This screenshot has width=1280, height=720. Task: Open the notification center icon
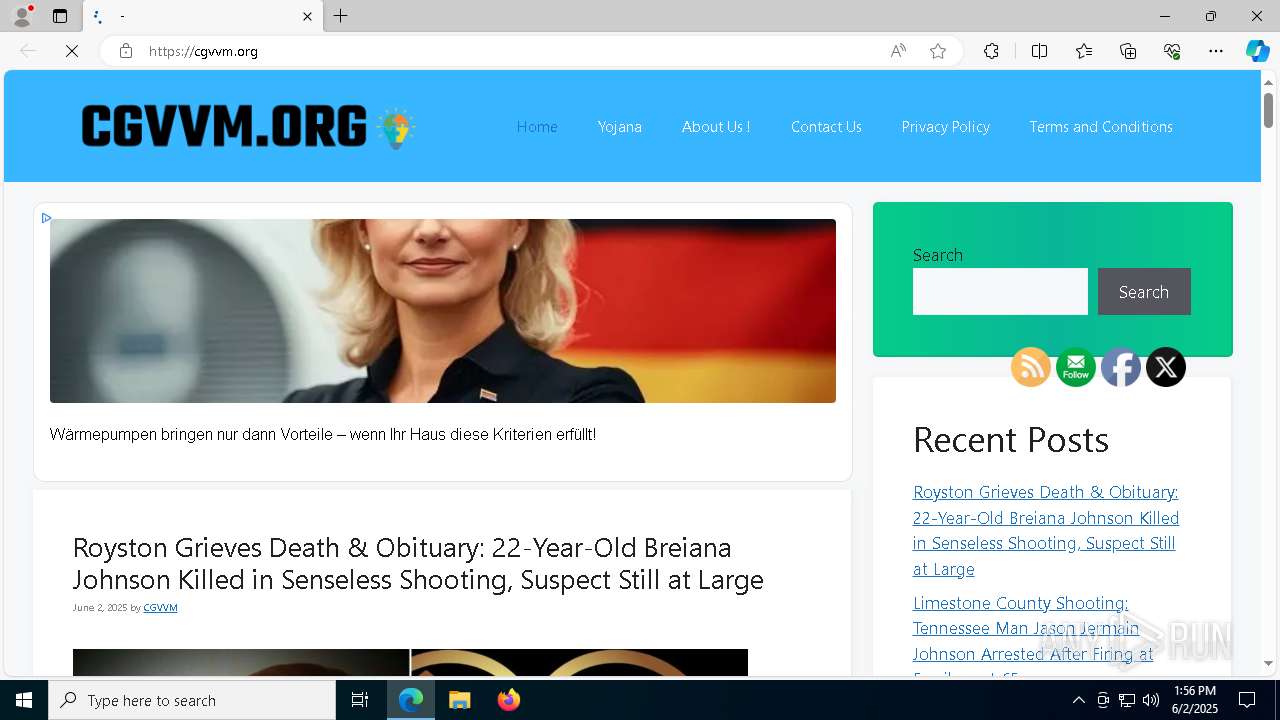[1247, 700]
